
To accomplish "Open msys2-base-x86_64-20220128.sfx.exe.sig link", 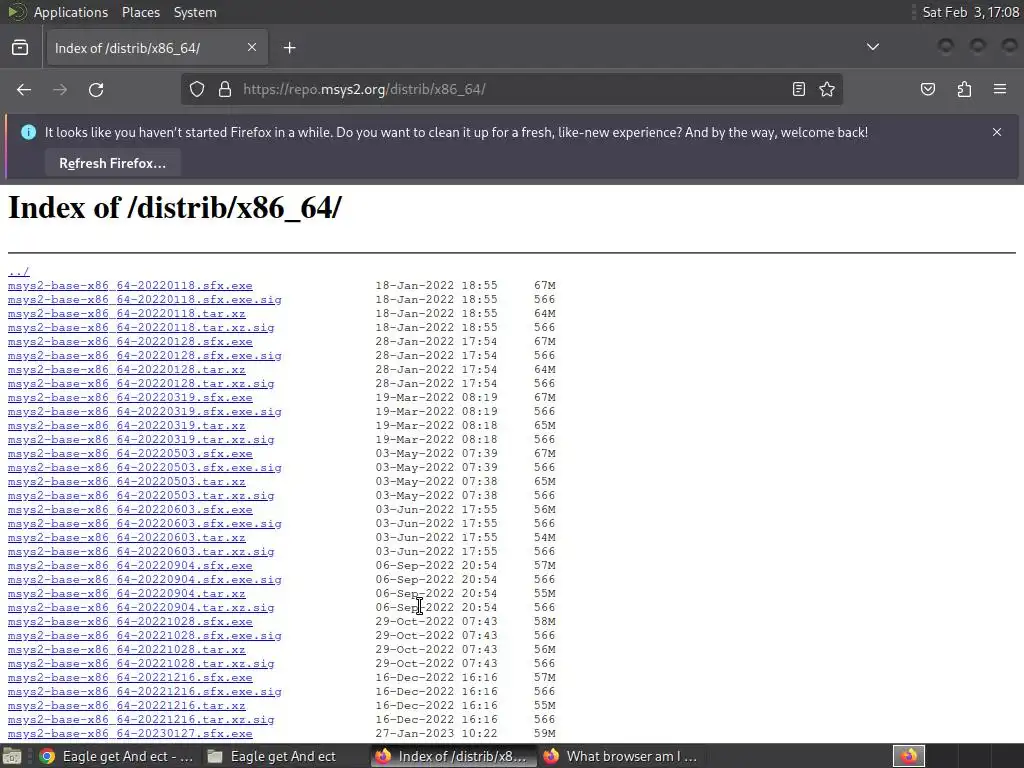I will 144,356.
